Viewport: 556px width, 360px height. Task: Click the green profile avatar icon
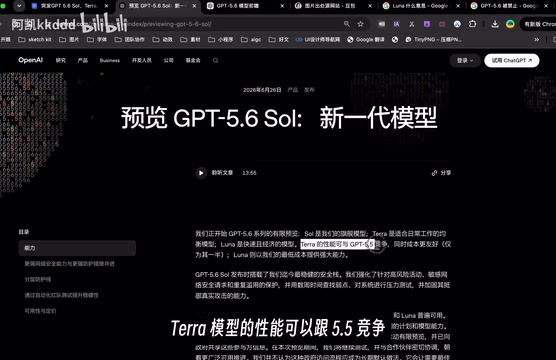[x=510, y=24]
